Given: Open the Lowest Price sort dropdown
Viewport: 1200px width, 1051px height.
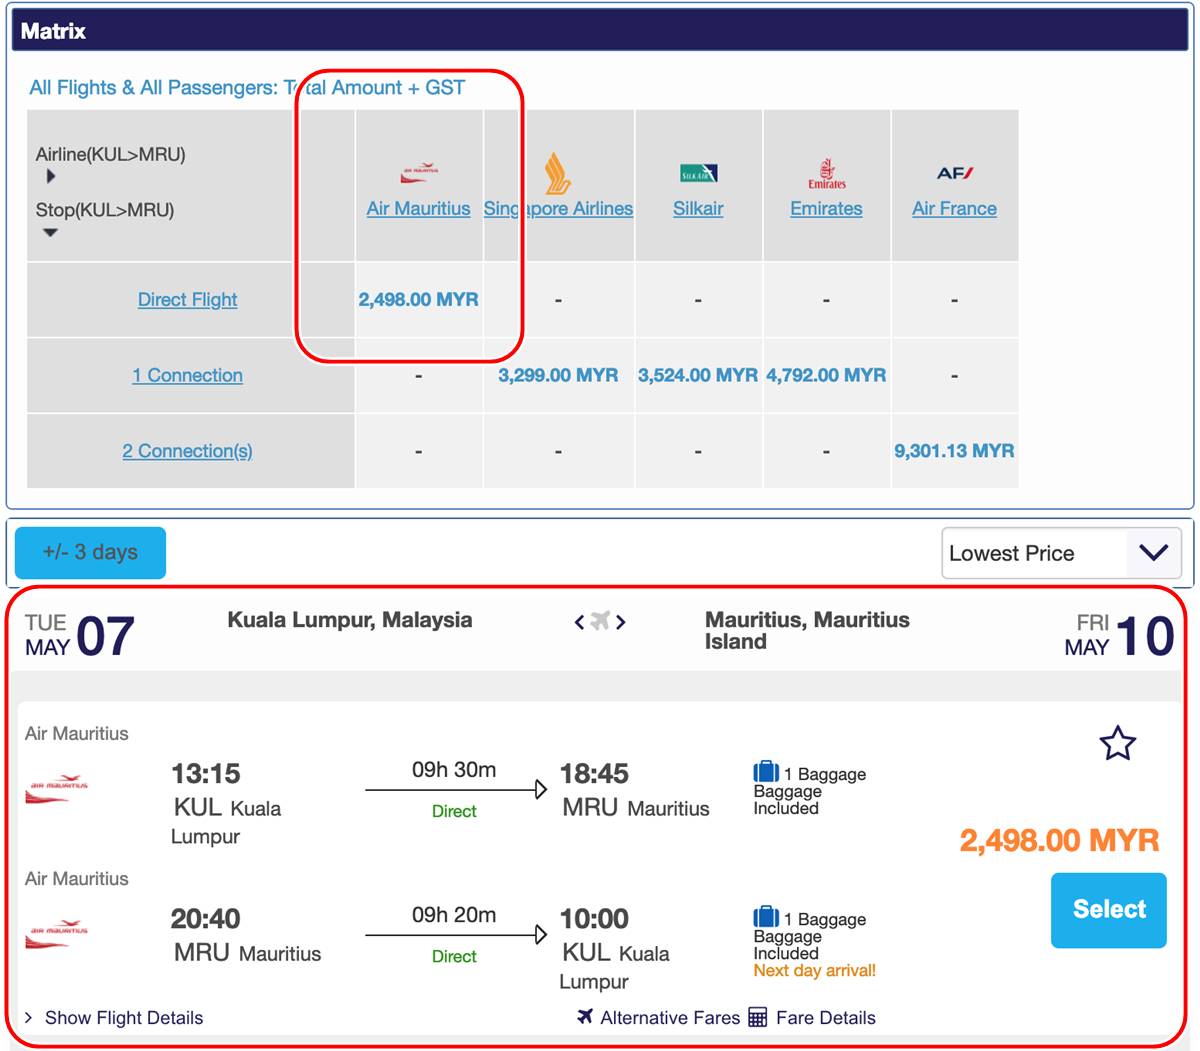Looking at the screenshot, I should (1062, 553).
